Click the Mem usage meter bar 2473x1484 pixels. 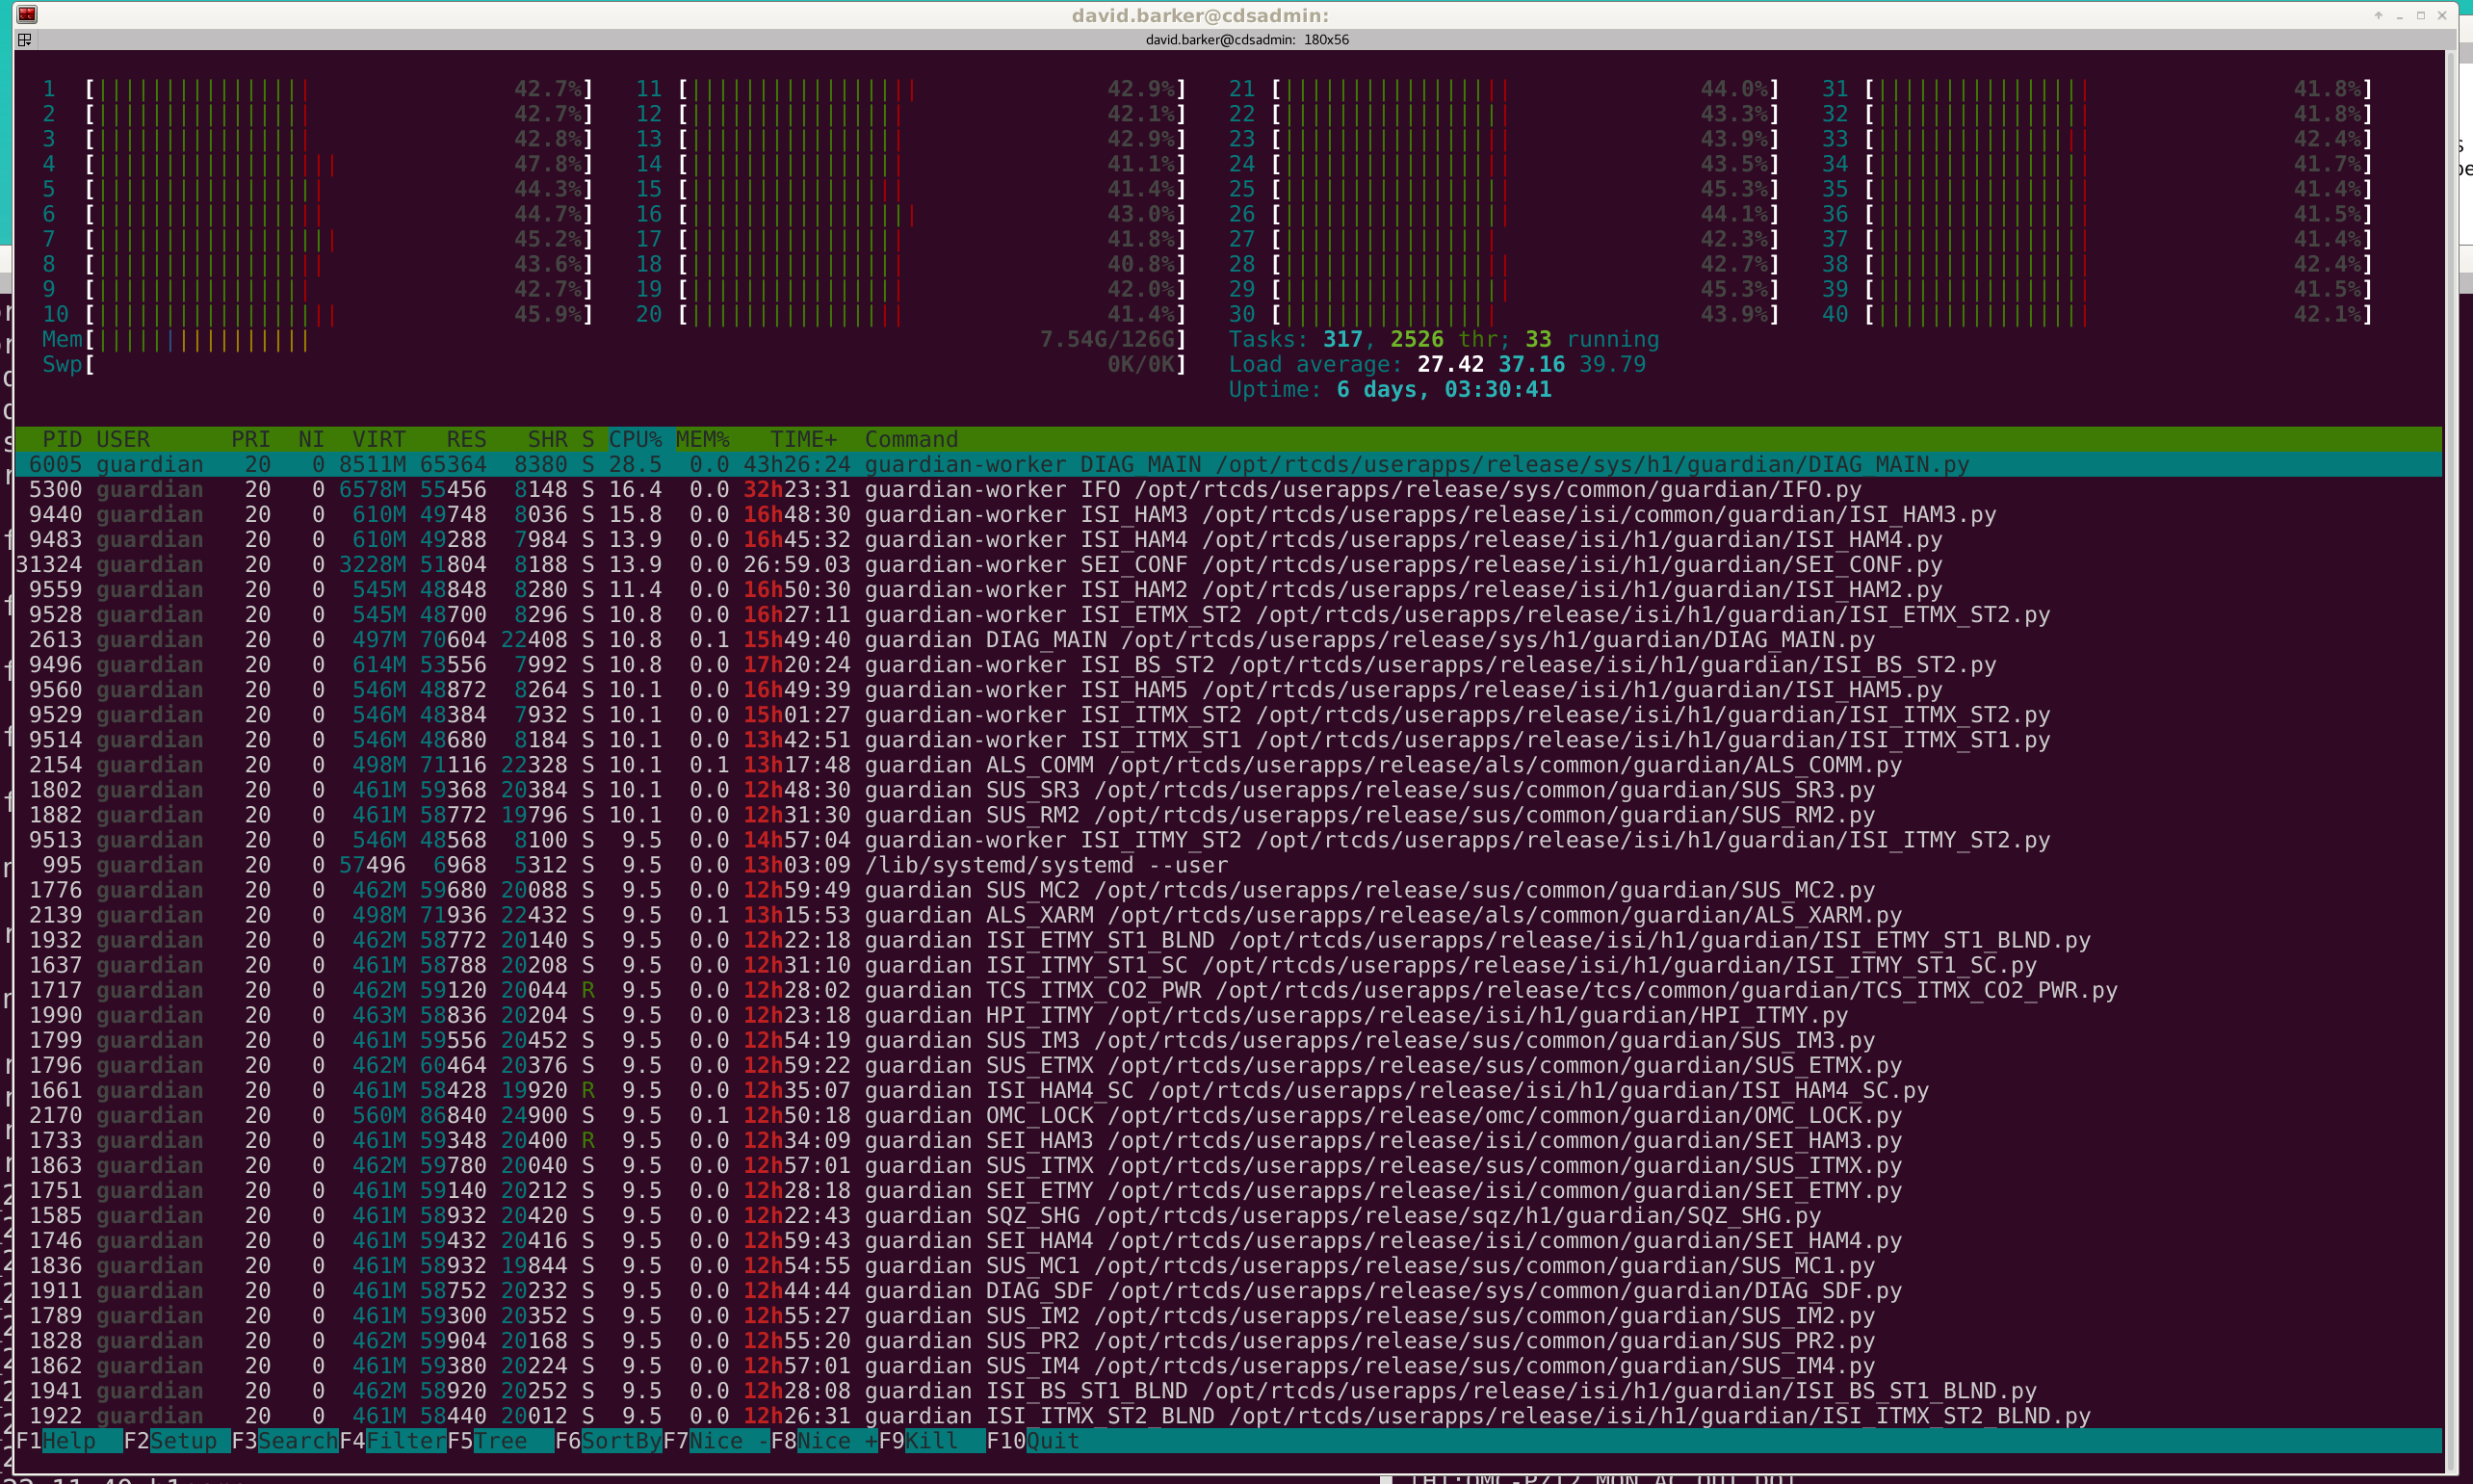pos(614,339)
